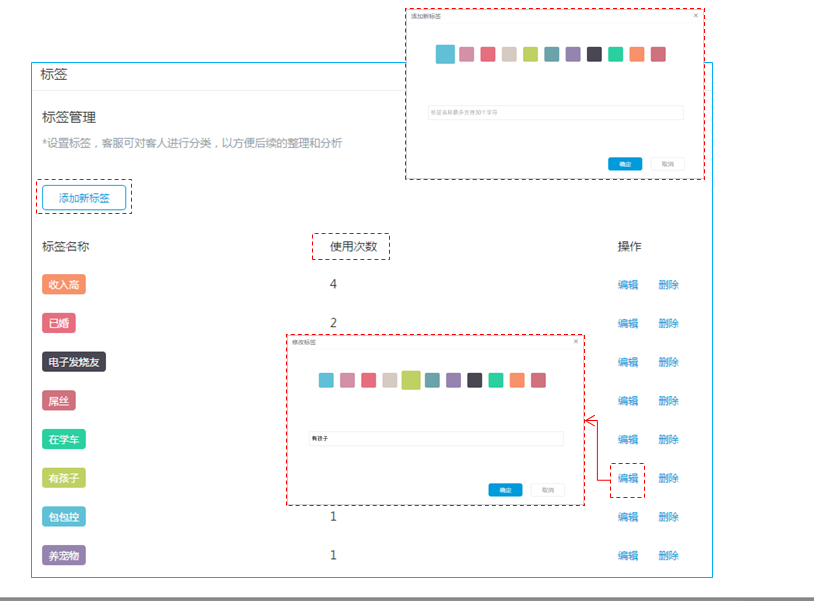This screenshot has height=601, width=814.
Task: Pick the mint green swatch in 修改标签 dialog
Action: 496,380
